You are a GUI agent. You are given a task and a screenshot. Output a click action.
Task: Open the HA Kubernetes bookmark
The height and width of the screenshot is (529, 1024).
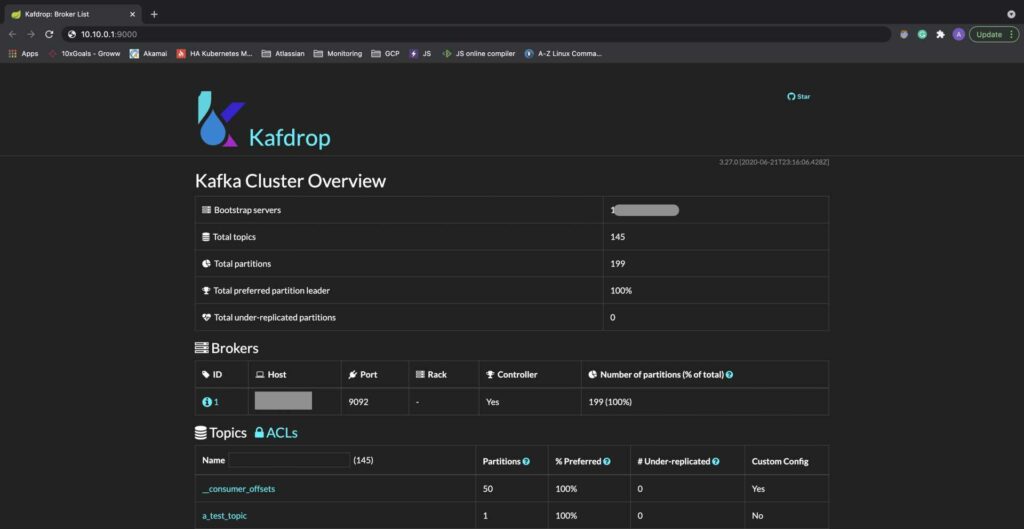[x=215, y=54]
